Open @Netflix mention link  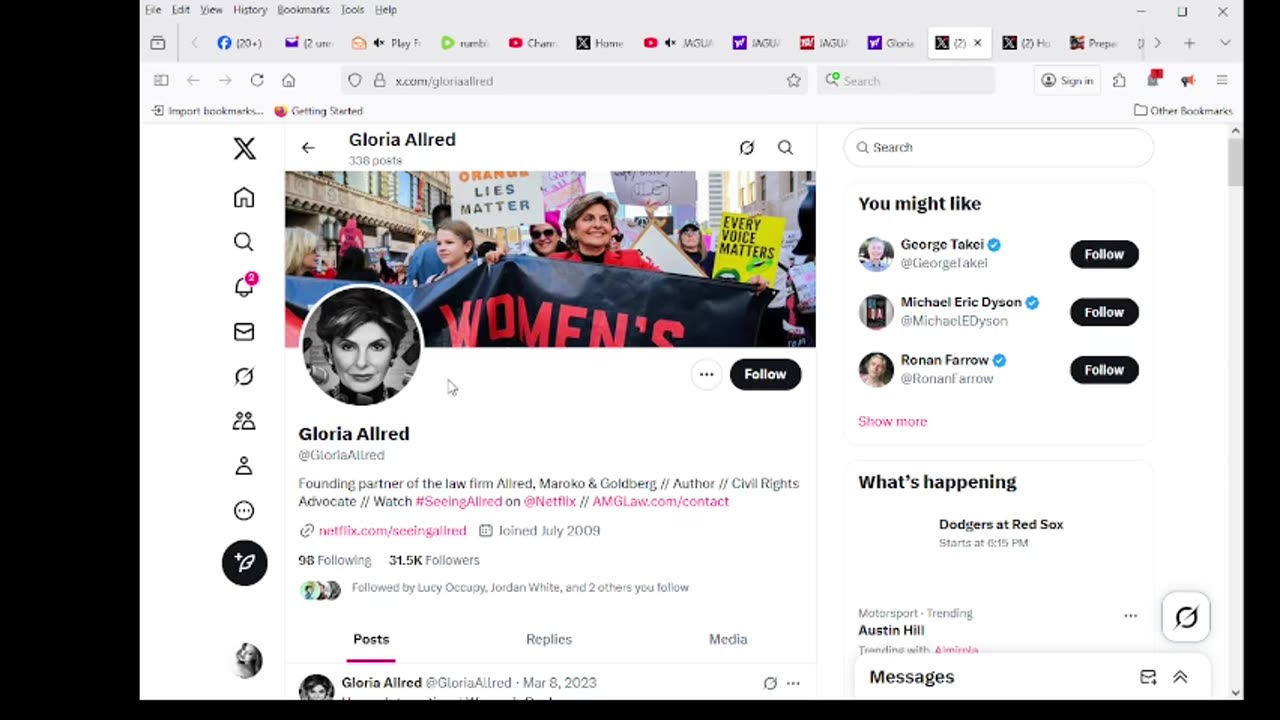[x=549, y=501]
